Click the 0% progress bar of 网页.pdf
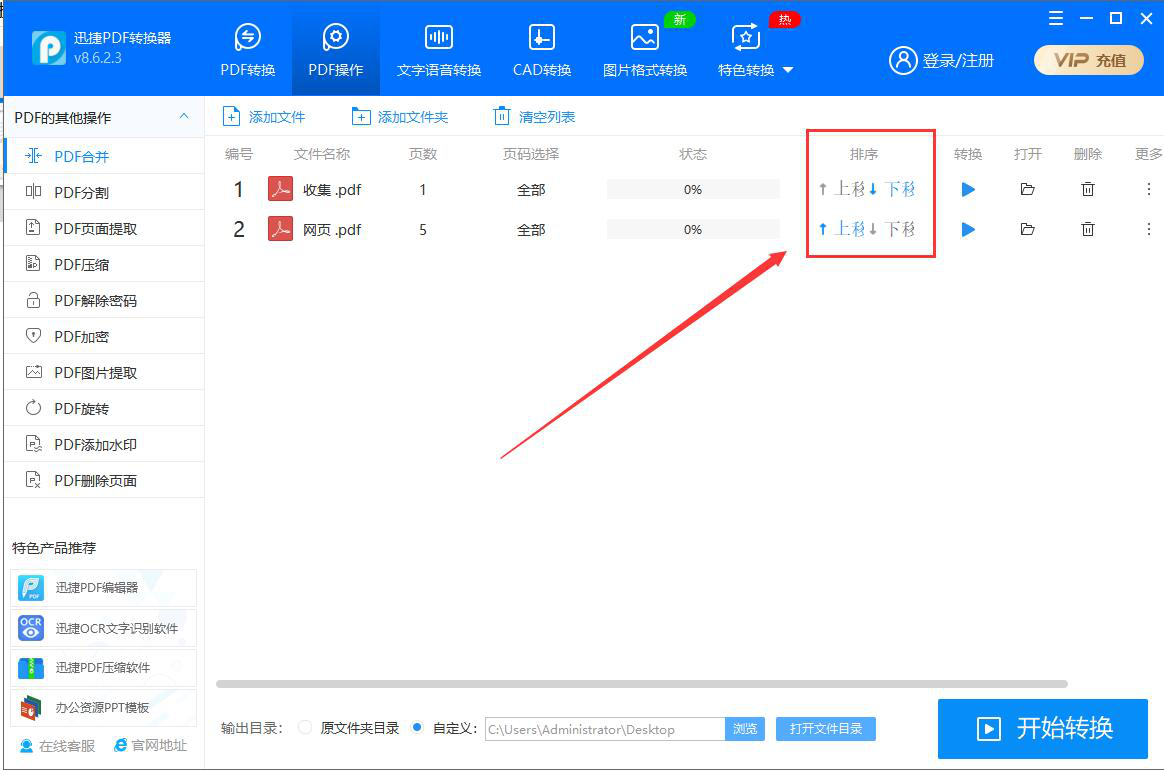 693,229
